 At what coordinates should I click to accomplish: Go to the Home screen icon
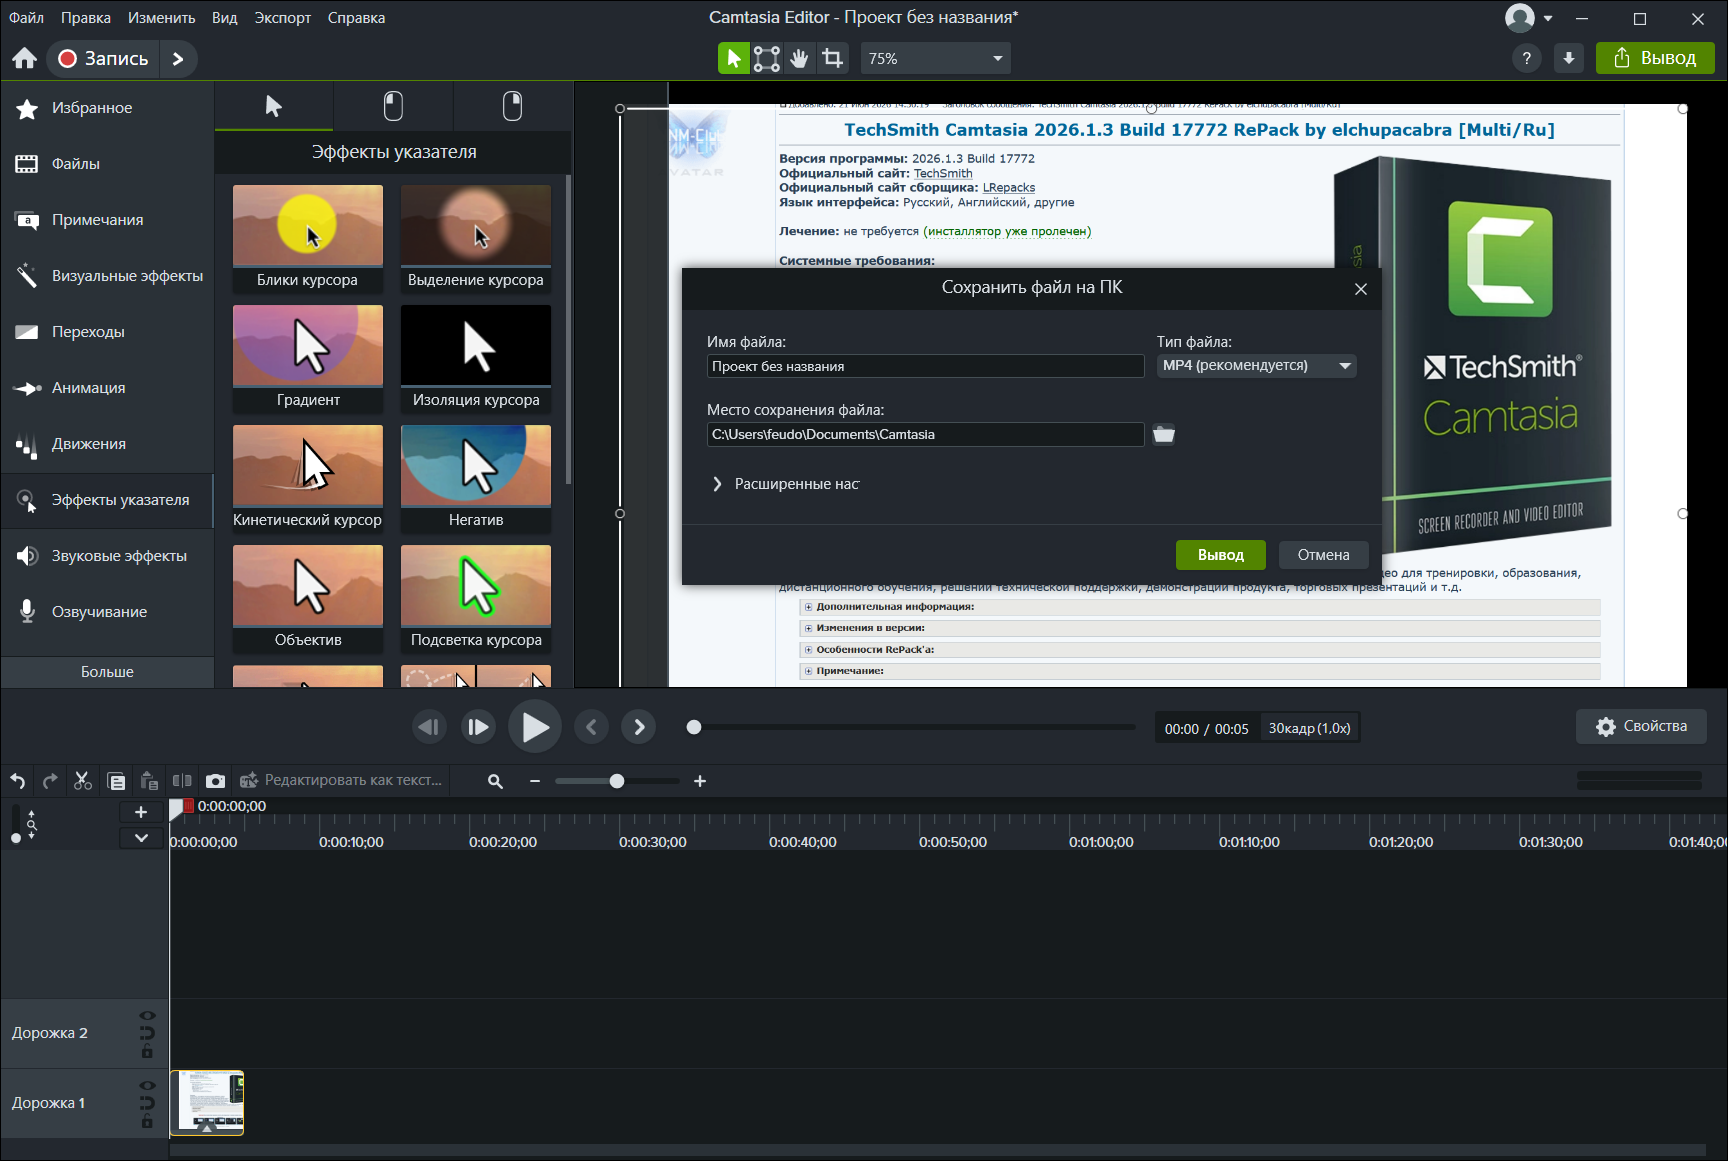click(x=25, y=58)
